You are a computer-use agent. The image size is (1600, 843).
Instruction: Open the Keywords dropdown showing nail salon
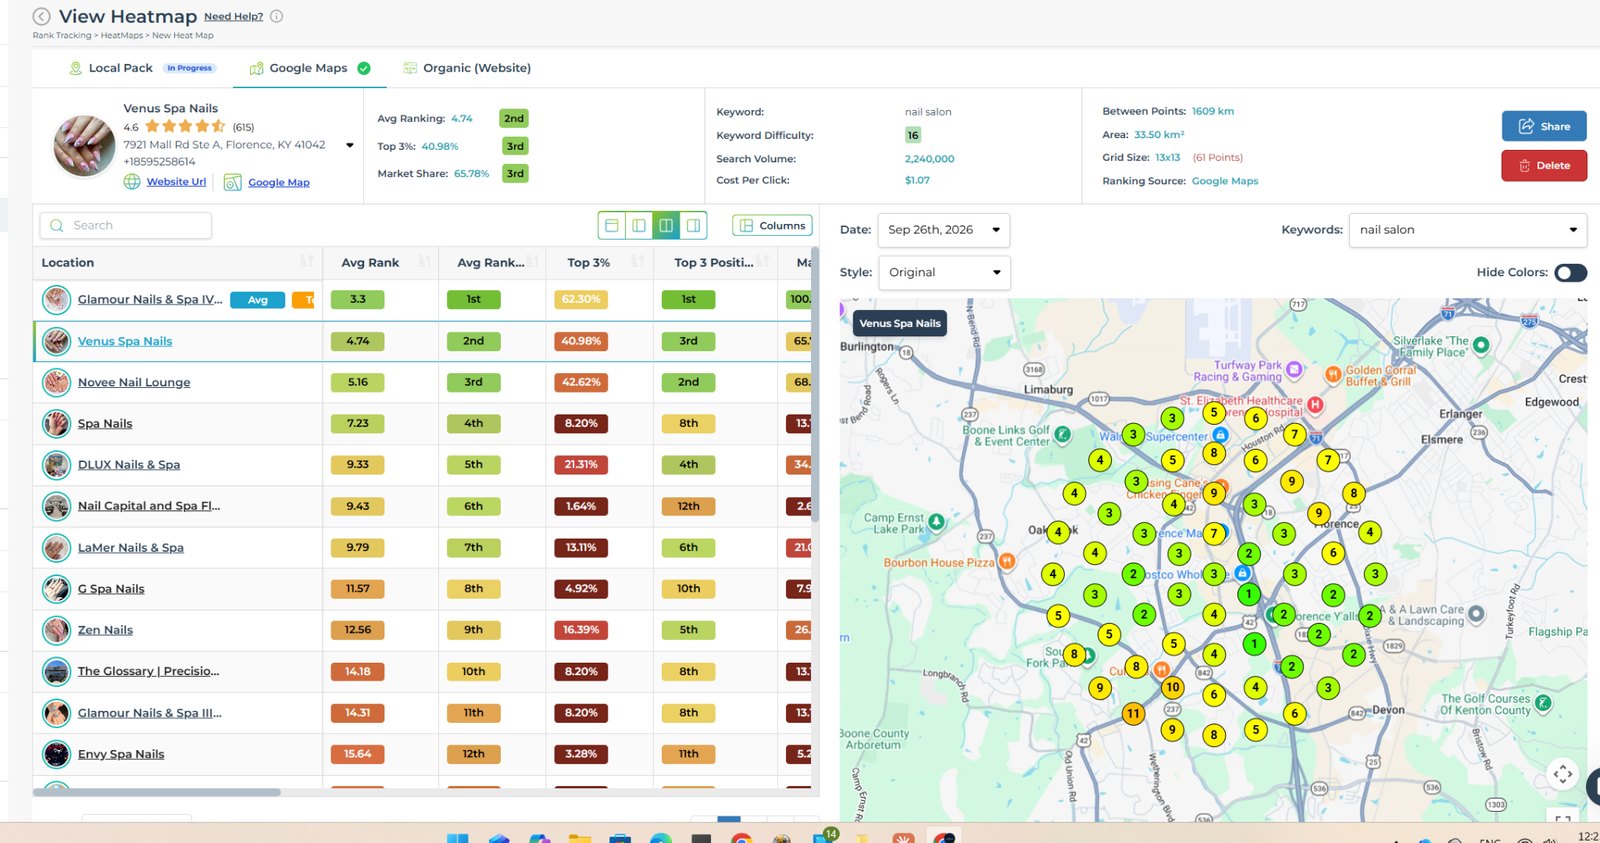tap(1467, 230)
